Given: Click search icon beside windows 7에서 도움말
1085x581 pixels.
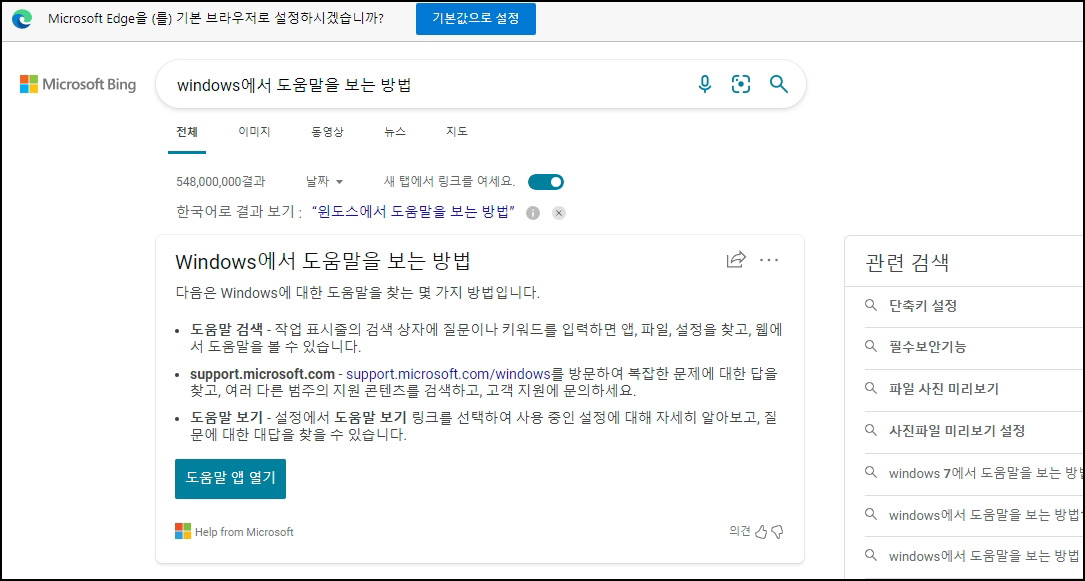Looking at the screenshot, I should (x=871, y=472).
